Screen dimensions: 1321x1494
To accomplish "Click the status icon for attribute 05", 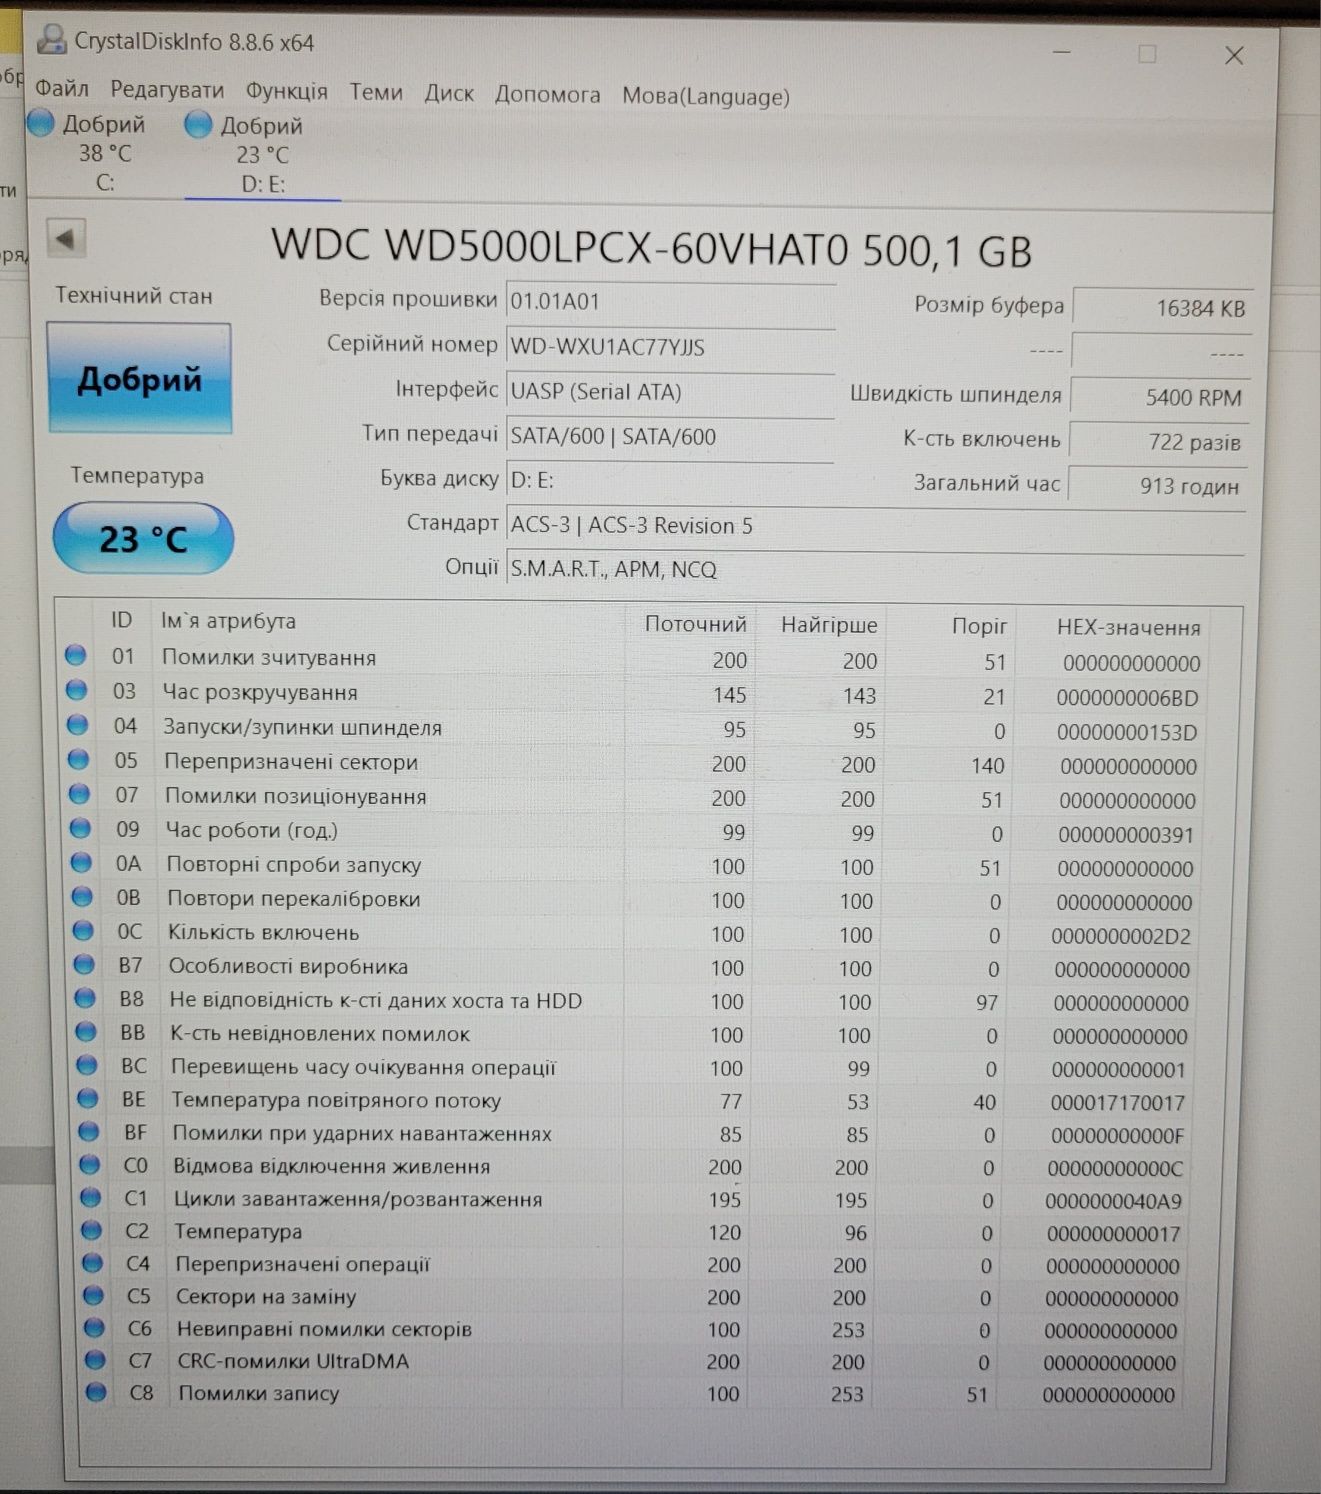I will 78,759.
